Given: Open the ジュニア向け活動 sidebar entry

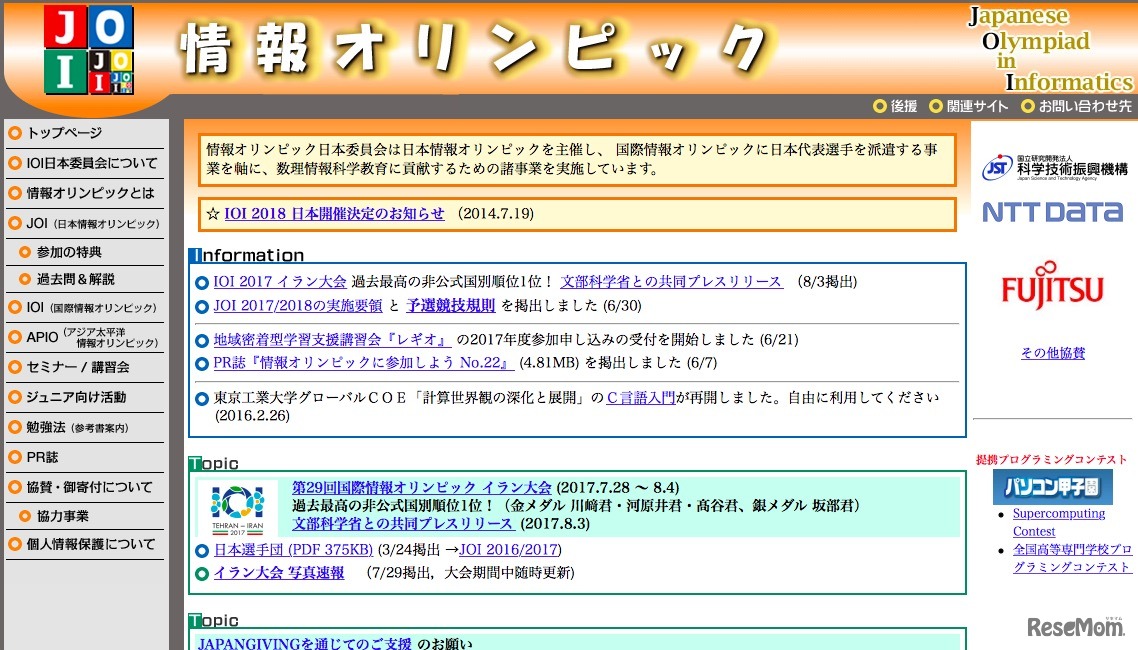Looking at the screenshot, I should pos(75,398).
